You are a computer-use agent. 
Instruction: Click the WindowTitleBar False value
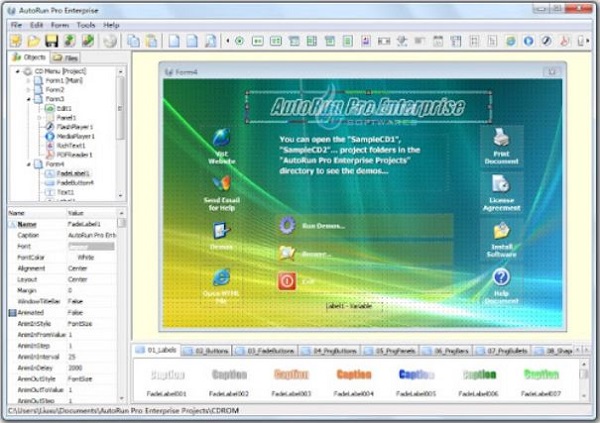tap(91, 301)
